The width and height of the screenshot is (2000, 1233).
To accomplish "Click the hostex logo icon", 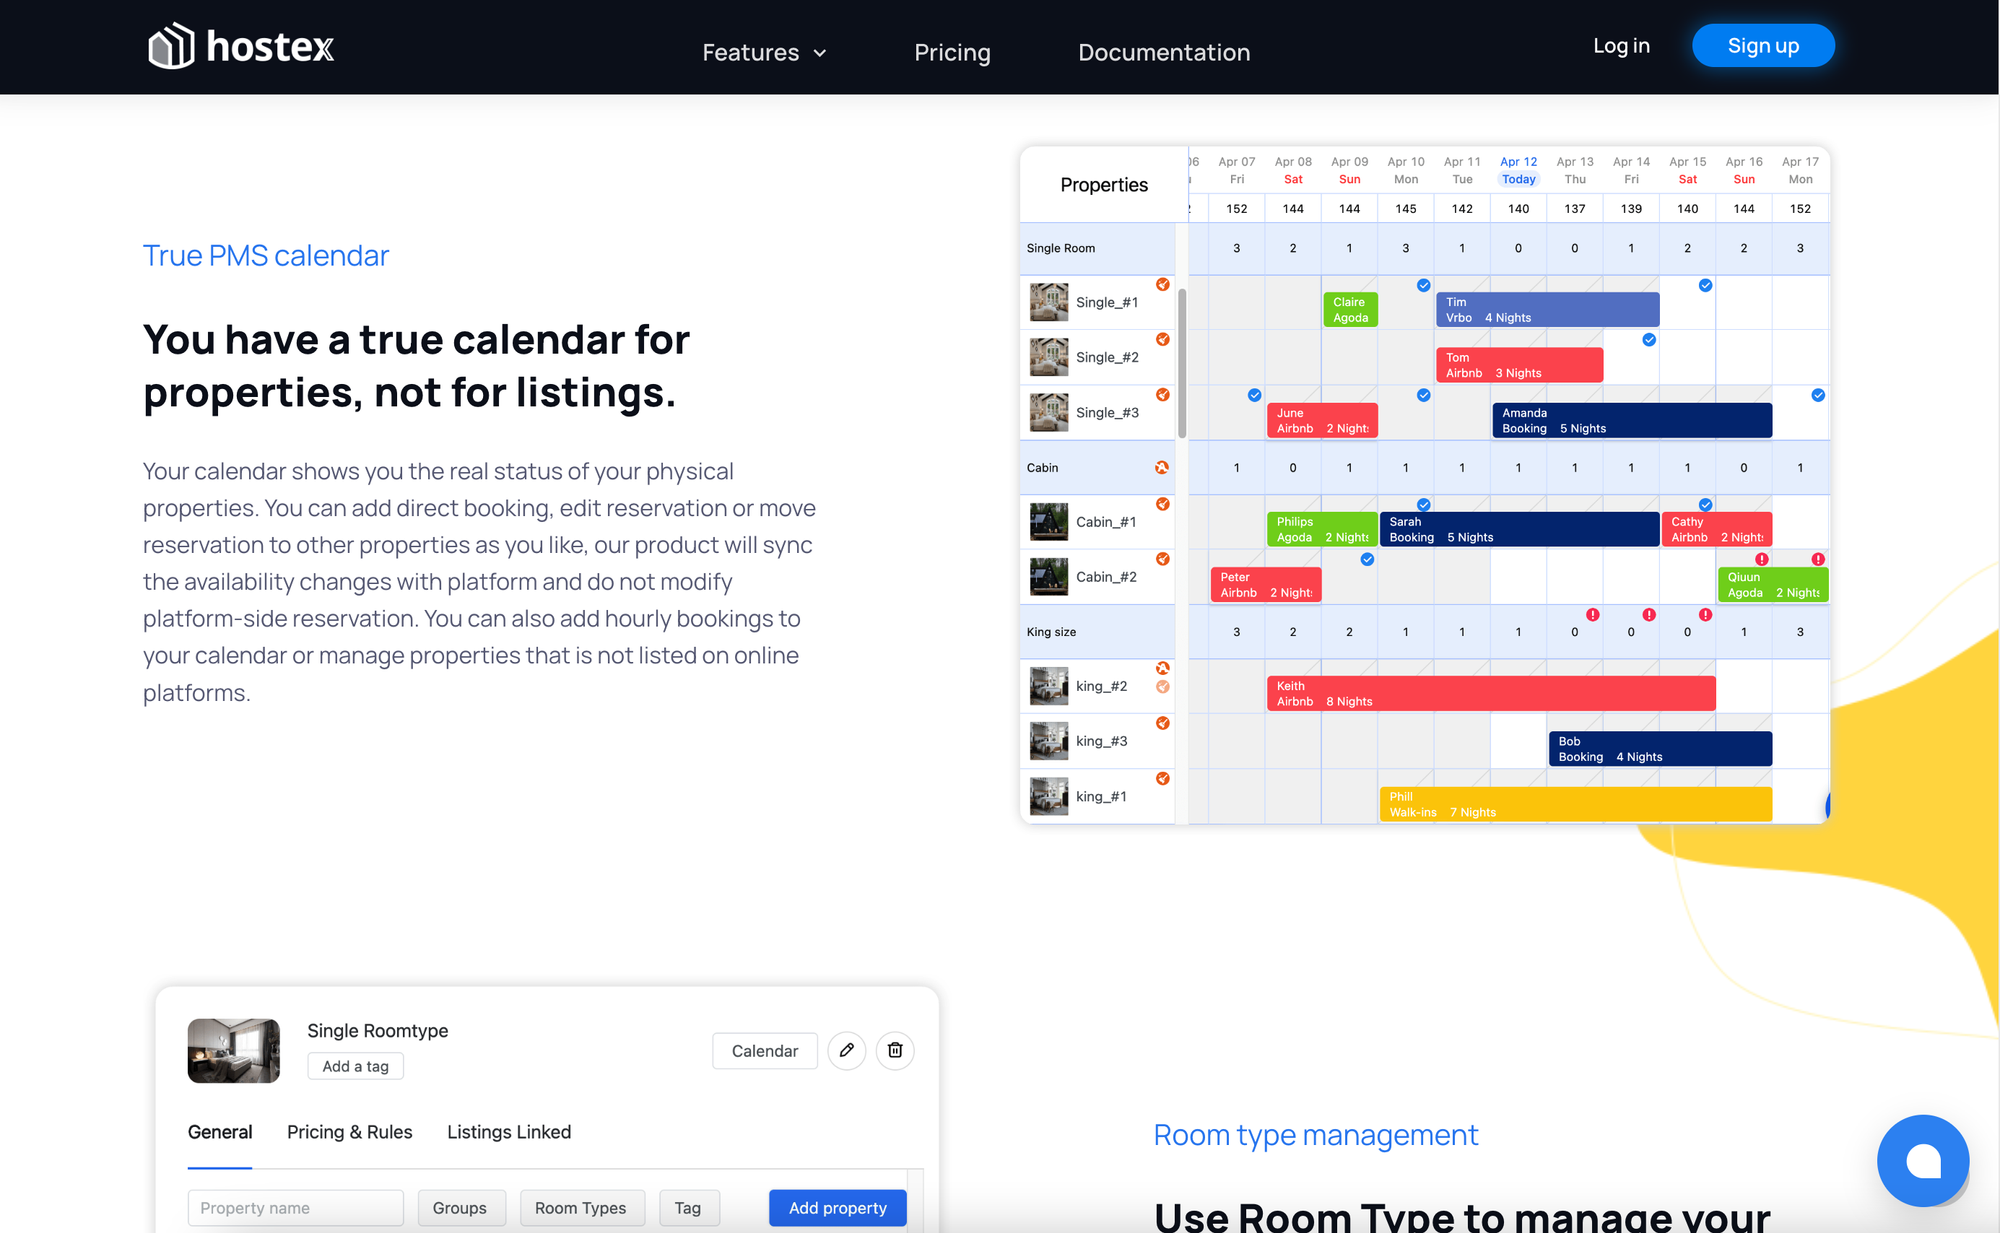I will (x=171, y=46).
